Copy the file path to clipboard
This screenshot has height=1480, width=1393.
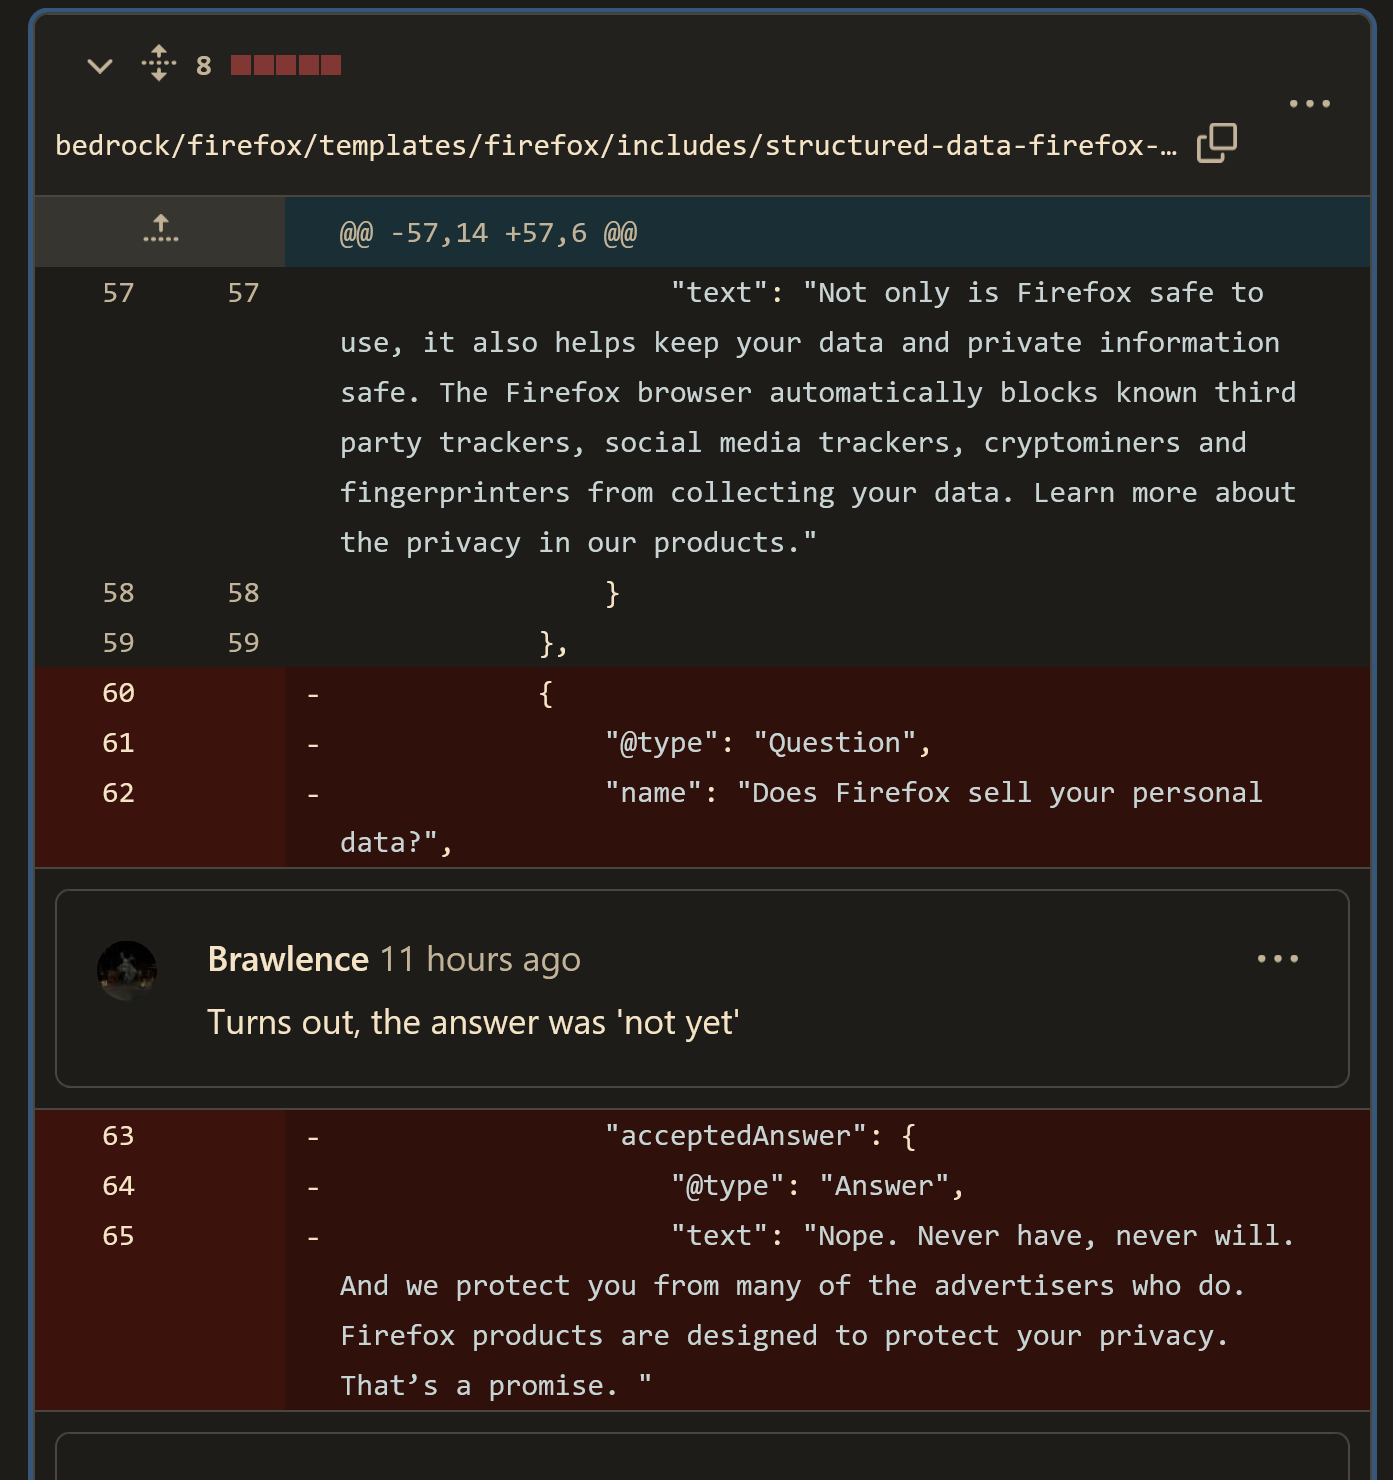(1216, 143)
